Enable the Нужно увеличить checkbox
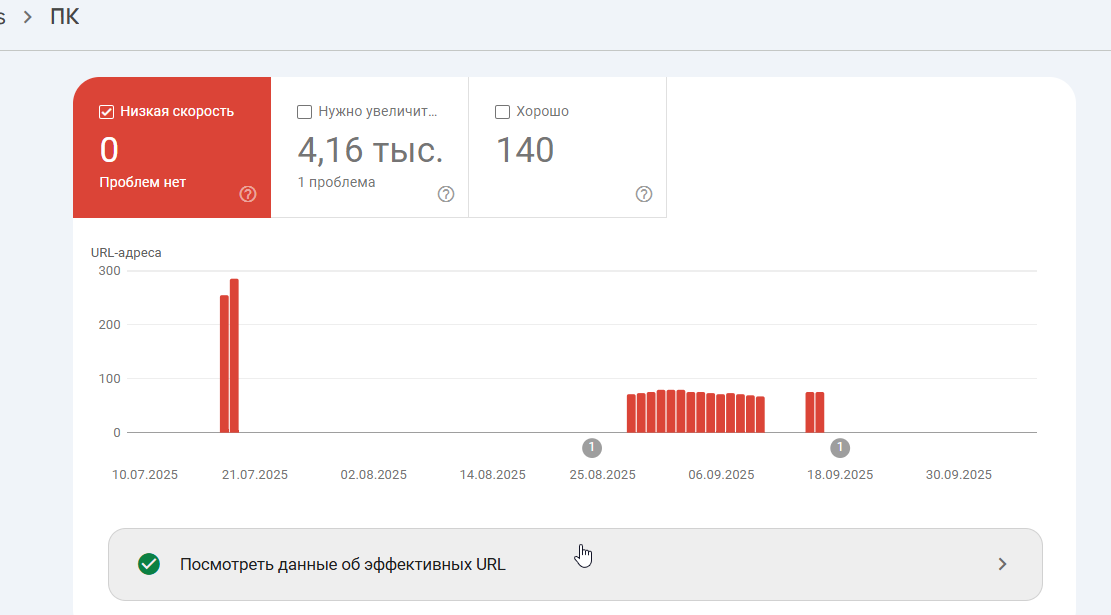 click(304, 112)
